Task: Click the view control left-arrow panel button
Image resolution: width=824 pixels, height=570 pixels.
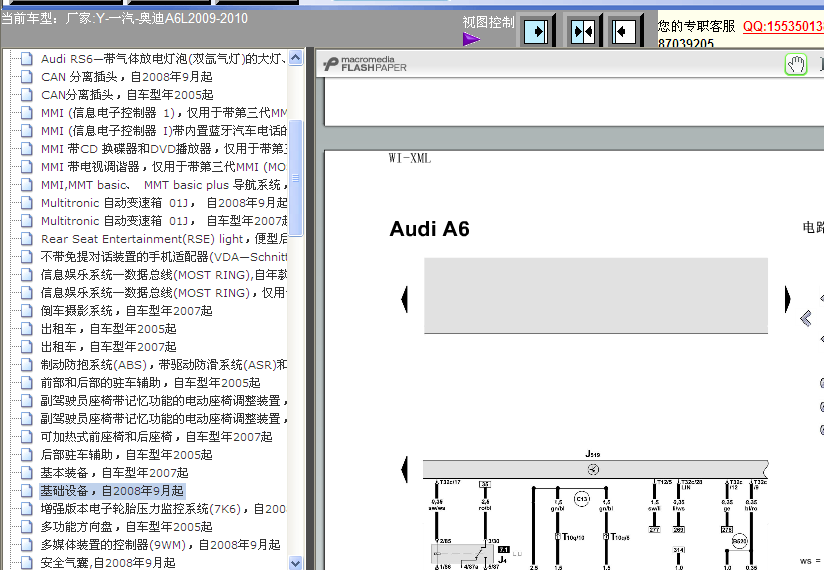Action: pos(624,32)
